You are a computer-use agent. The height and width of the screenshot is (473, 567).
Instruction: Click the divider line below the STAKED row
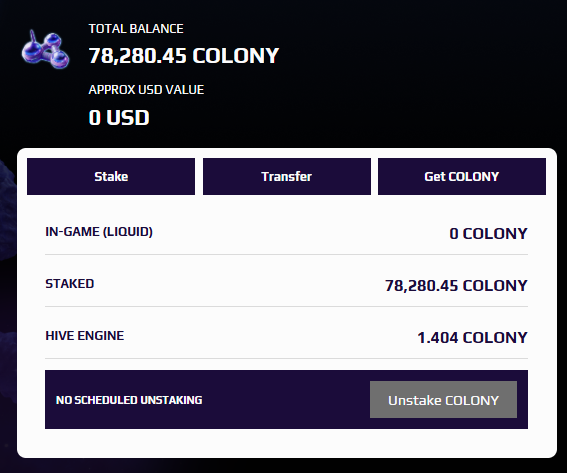coord(286,307)
